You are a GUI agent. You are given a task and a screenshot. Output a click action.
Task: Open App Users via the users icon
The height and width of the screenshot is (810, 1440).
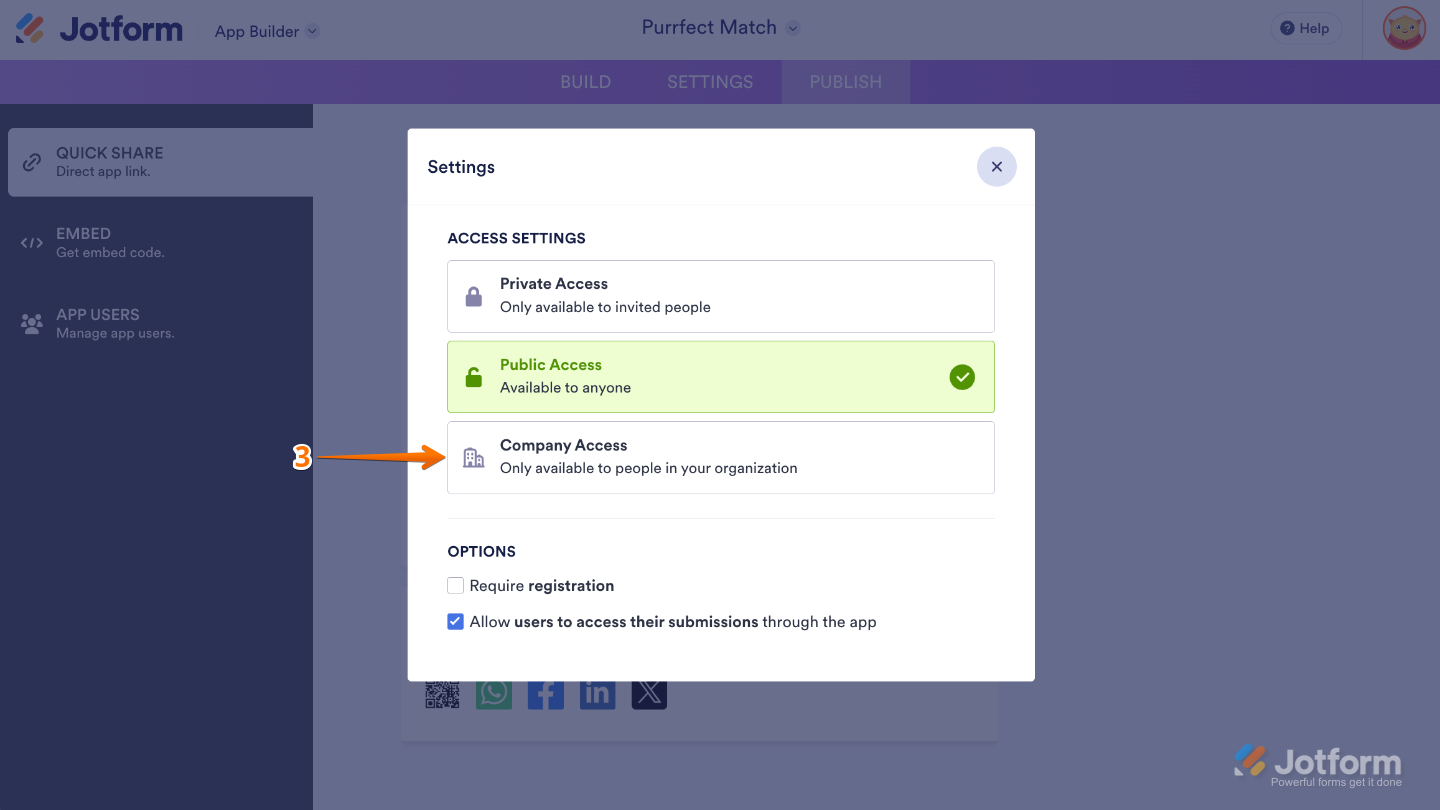coord(31,323)
